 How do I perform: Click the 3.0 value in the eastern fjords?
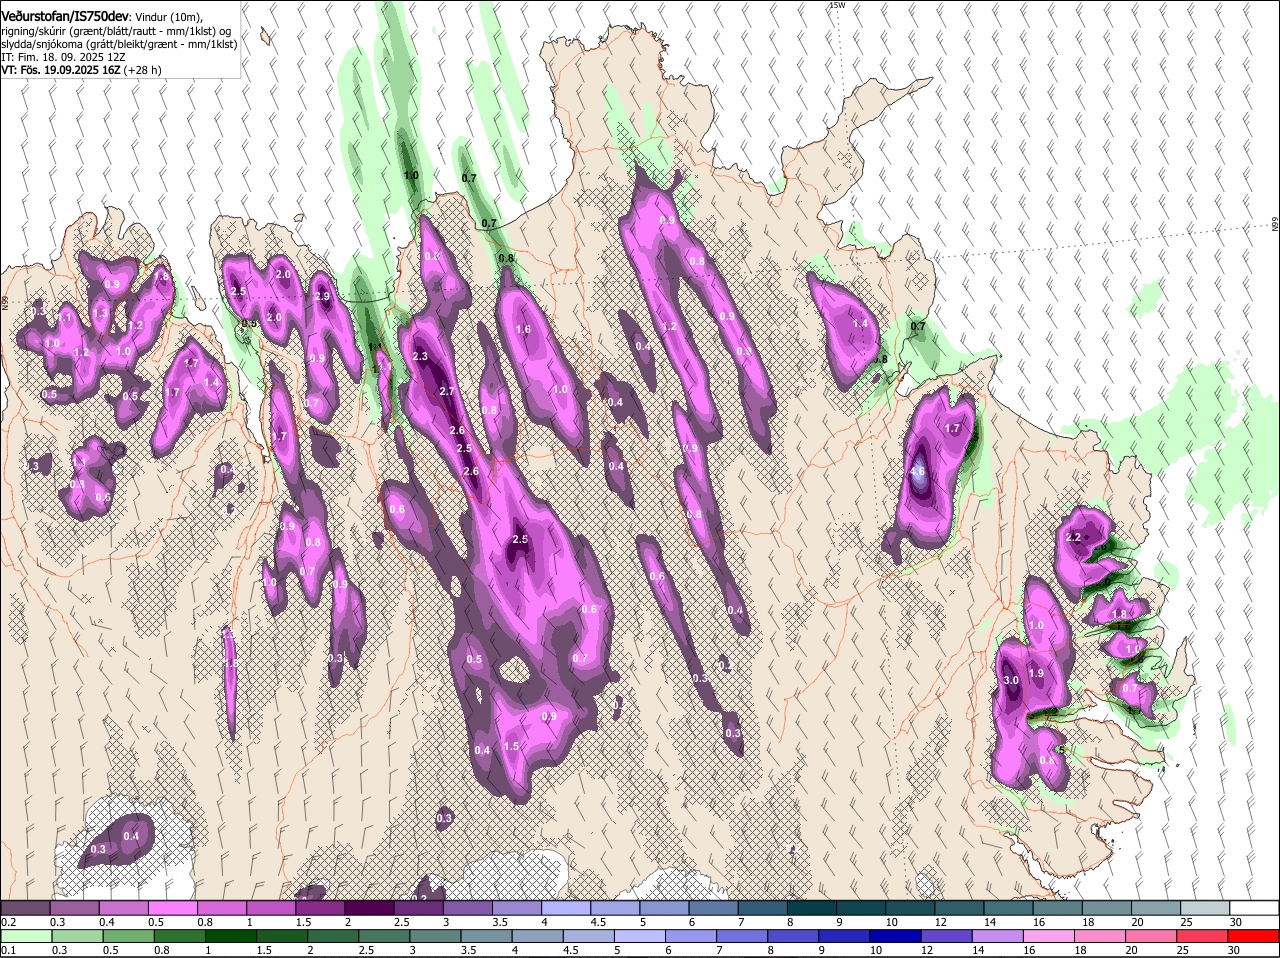tap(1011, 681)
